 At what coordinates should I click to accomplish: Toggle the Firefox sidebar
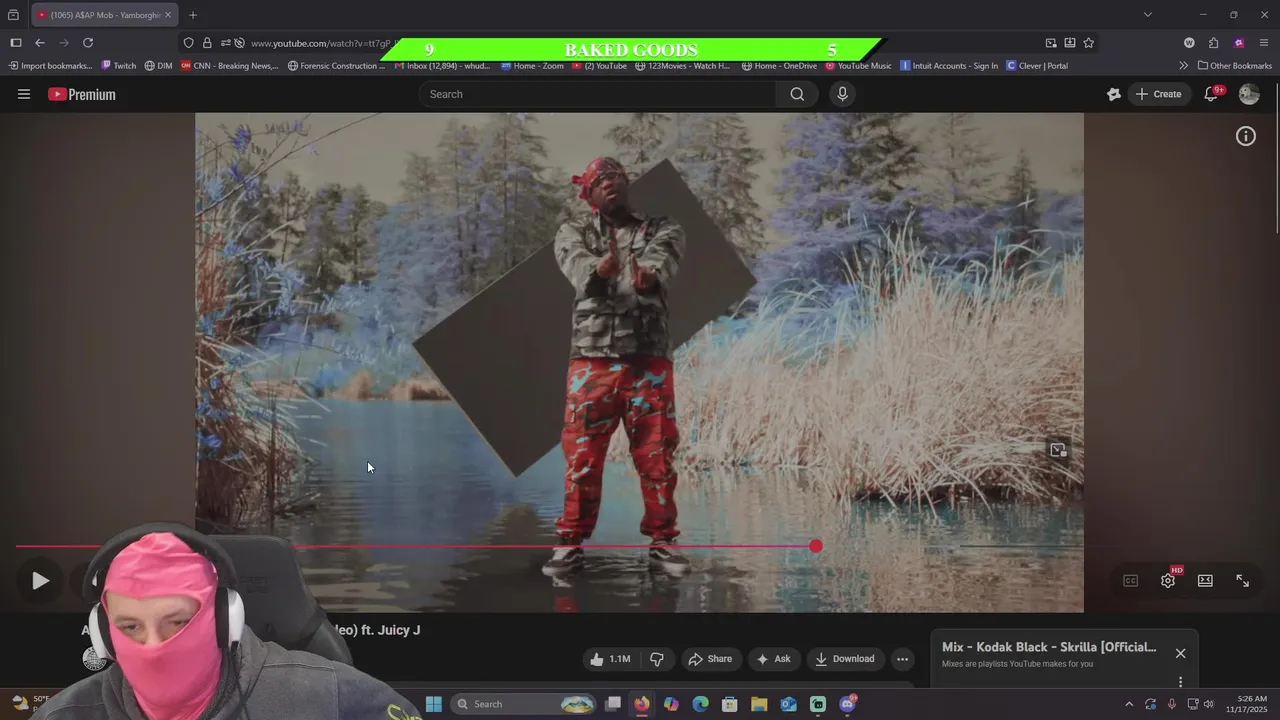pos(16,43)
